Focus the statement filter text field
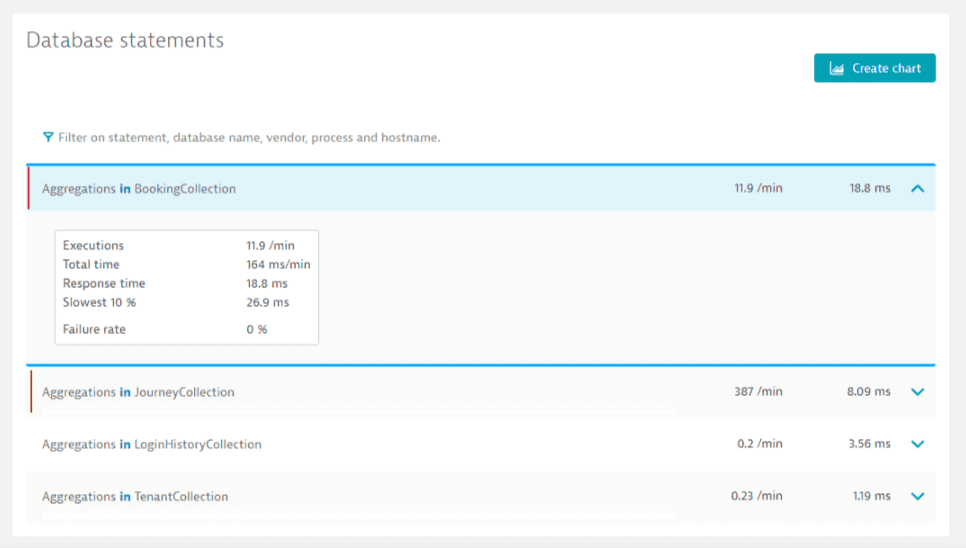Viewport: 966px width, 548px height. (250, 137)
